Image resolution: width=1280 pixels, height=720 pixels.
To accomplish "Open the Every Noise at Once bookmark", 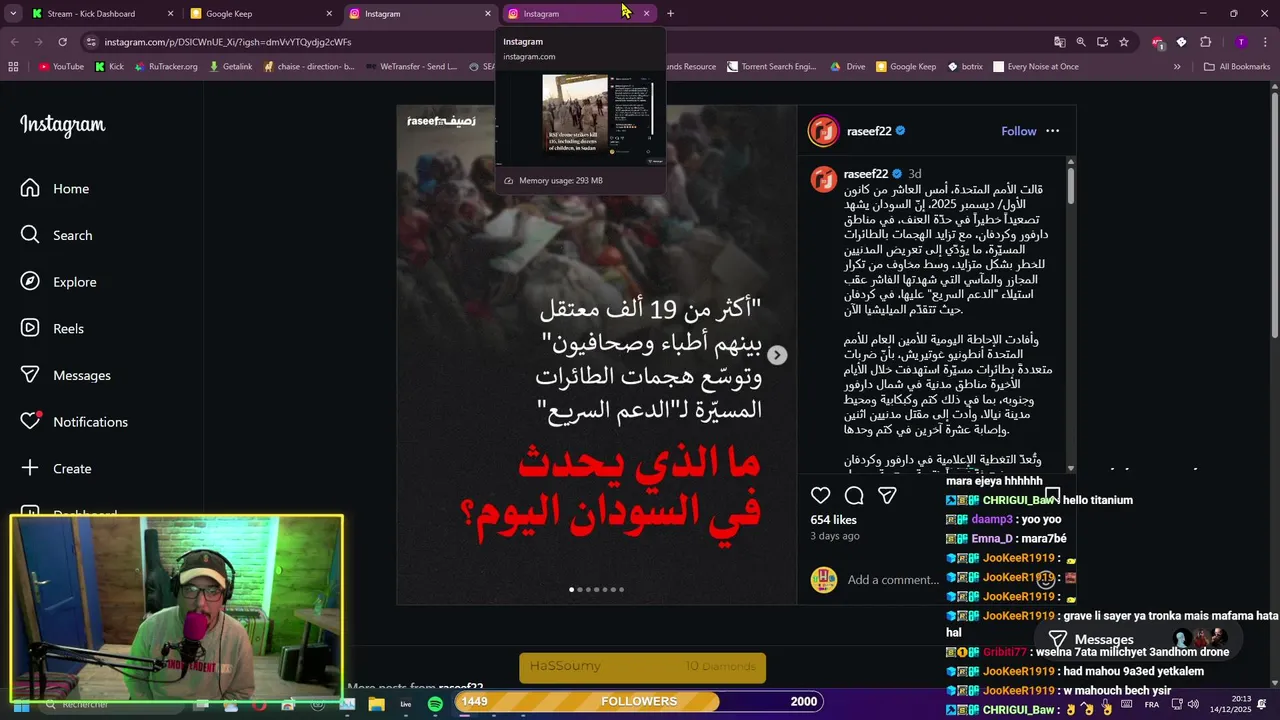I will (x=1036, y=67).
